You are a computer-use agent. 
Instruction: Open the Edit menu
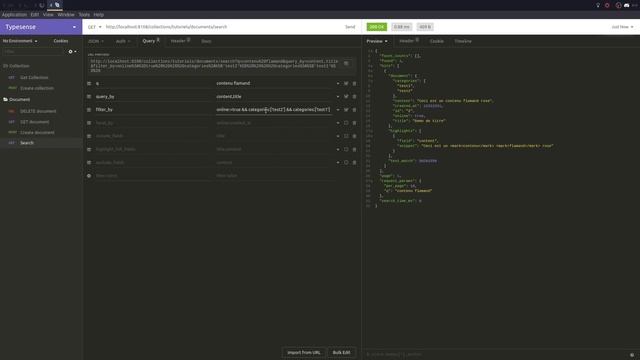click(x=35, y=15)
